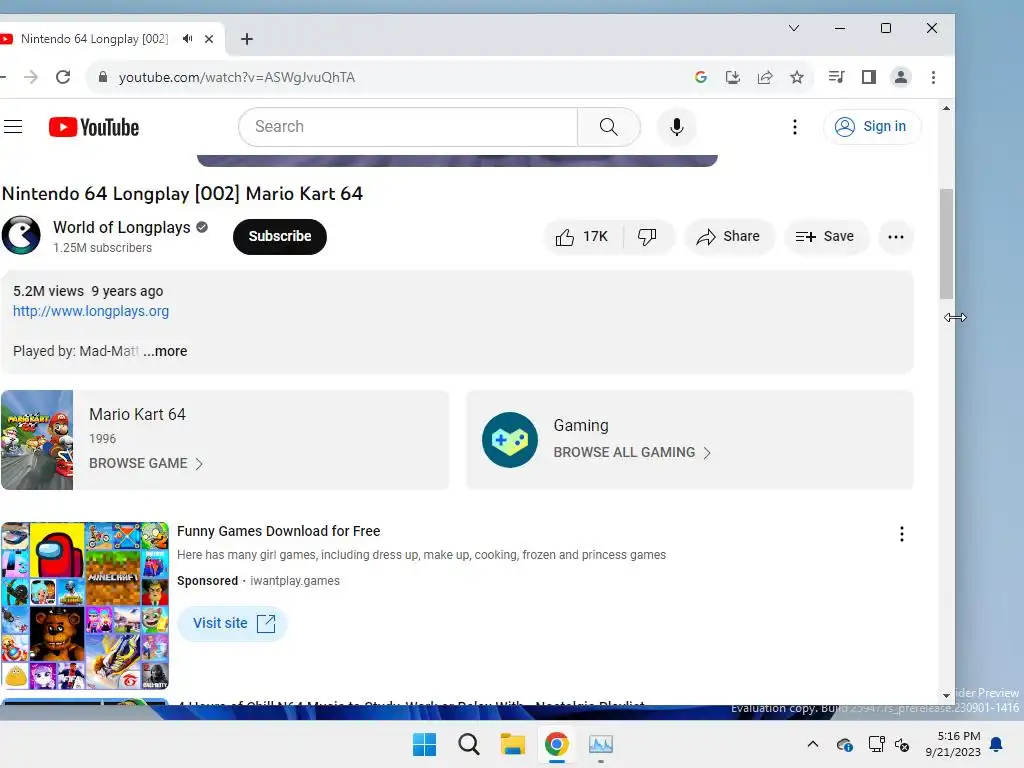Open File Explorer from taskbar
This screenshot has height=768, width=1024.
click(513, 744)
